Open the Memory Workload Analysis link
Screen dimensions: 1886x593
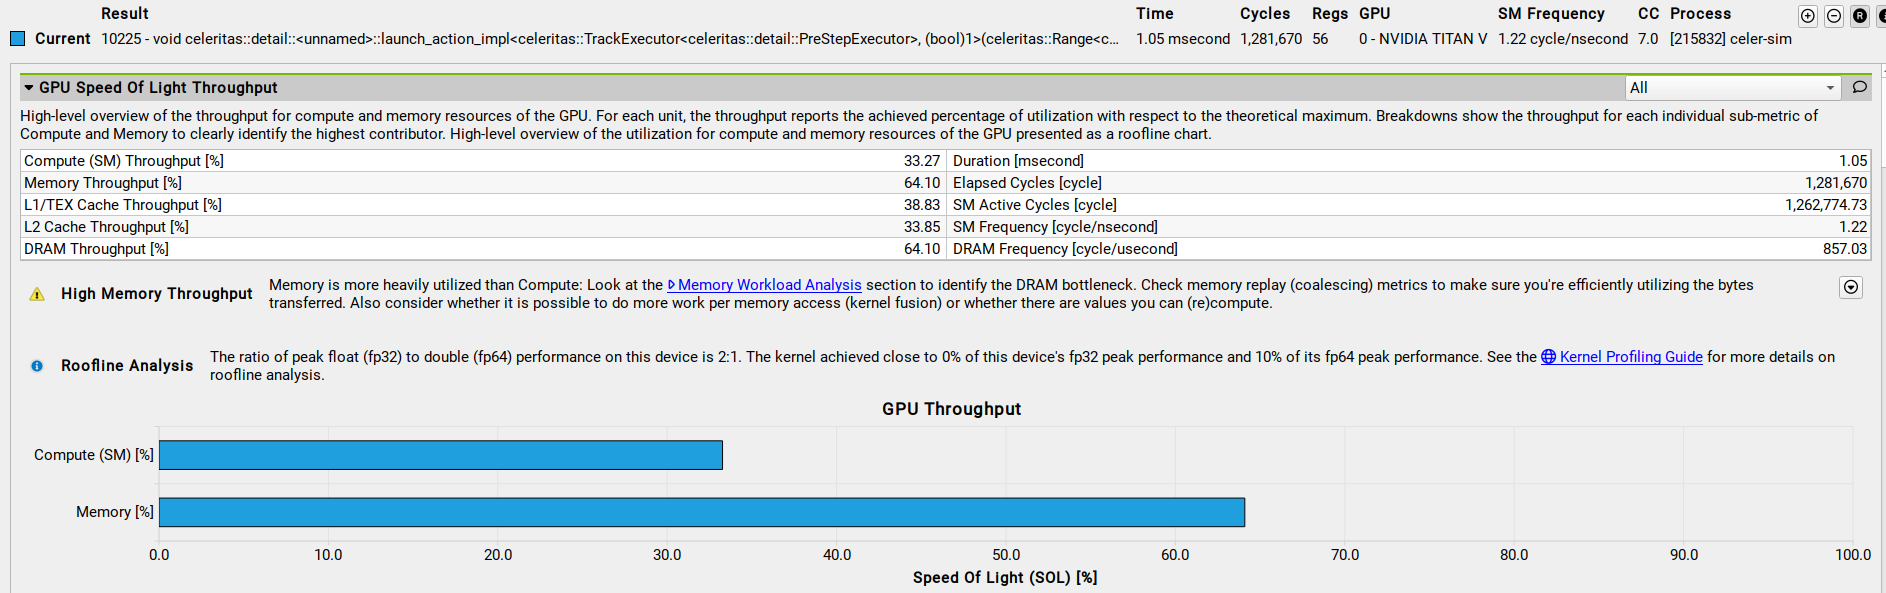769,285
